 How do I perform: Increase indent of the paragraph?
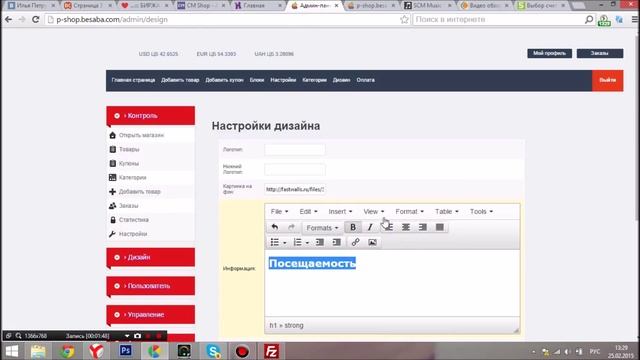pos(336,242)
